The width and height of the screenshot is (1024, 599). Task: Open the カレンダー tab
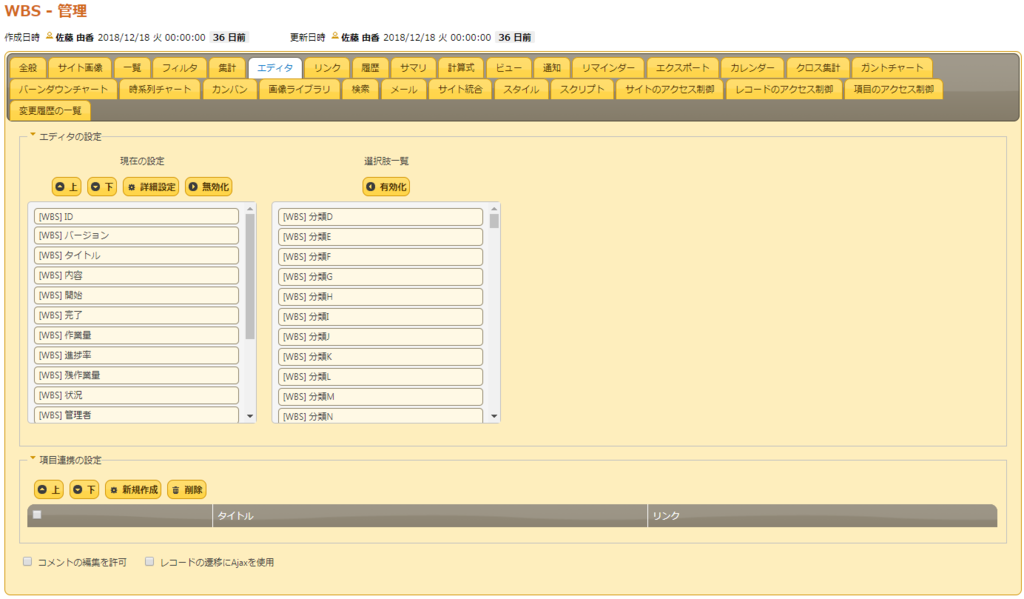click(x=752, y=68)
